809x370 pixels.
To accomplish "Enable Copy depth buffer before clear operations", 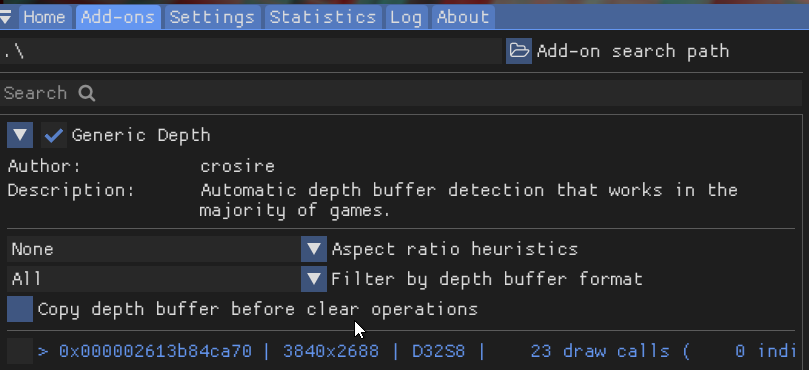I will tap(20, 309).
